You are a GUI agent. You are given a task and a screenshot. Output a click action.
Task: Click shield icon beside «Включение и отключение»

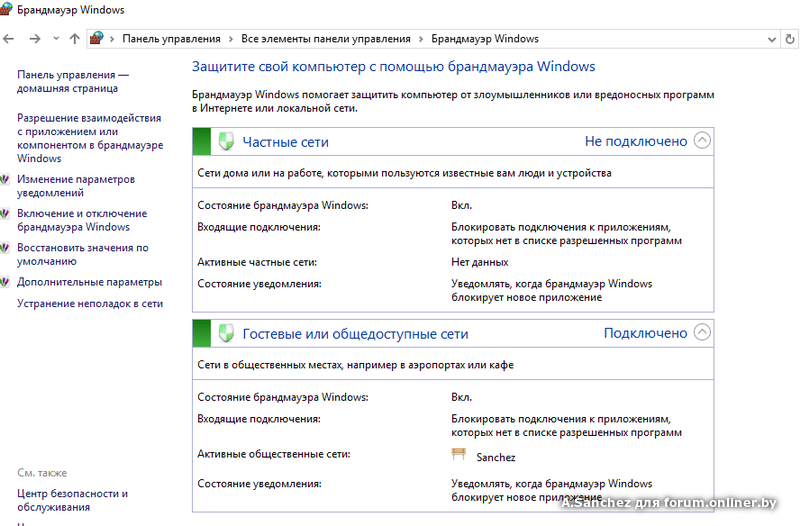pos(5,214)
